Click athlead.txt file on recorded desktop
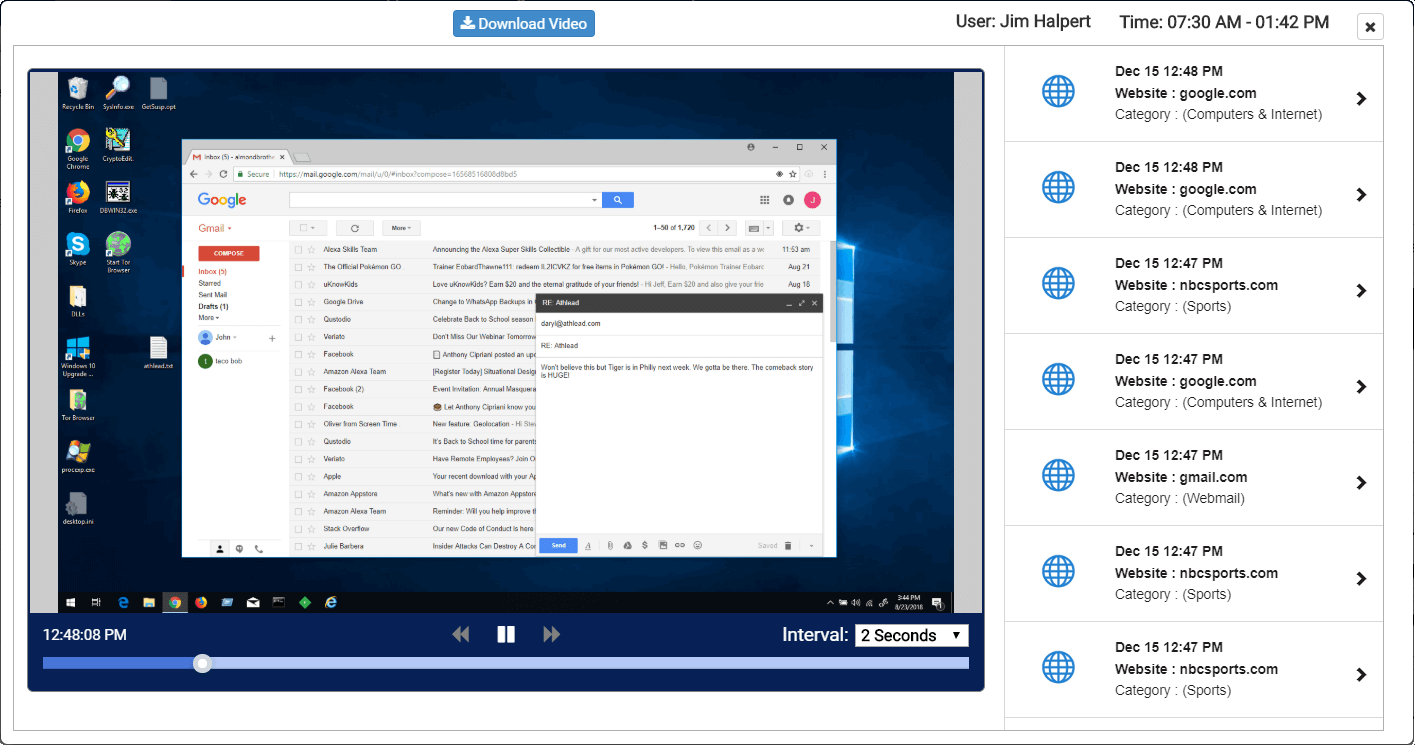The height and width of the screenshot is (746, 1415). point(158,352)
